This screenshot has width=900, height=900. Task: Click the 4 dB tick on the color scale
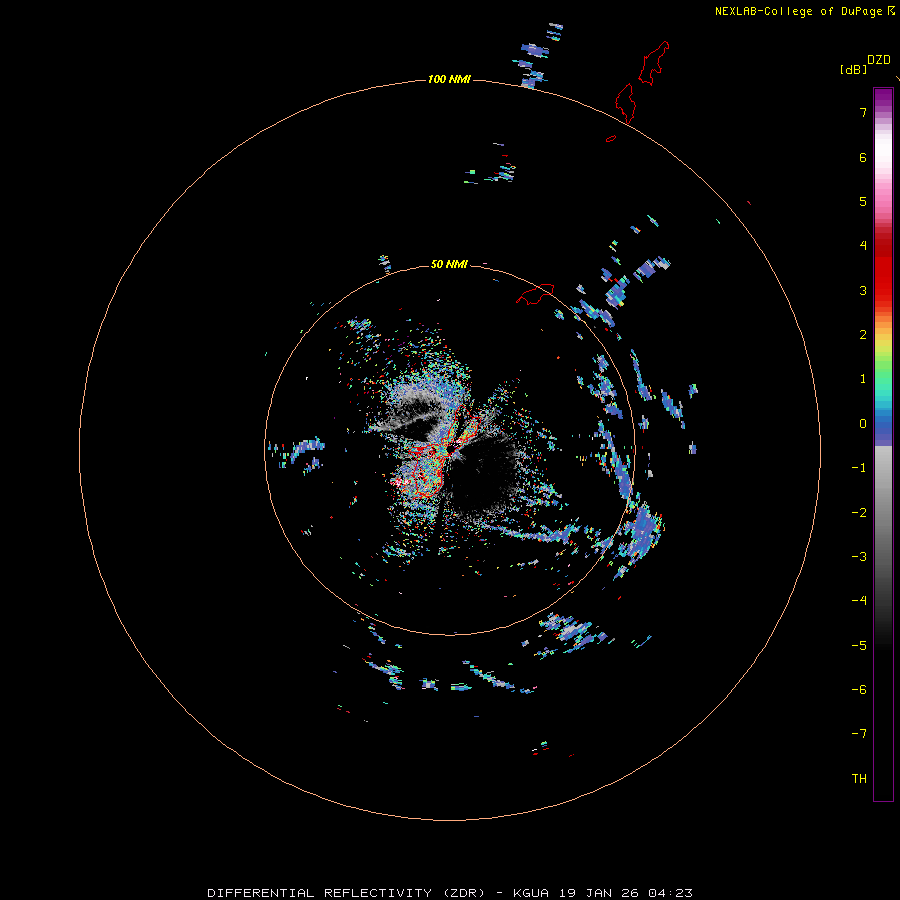863,246
